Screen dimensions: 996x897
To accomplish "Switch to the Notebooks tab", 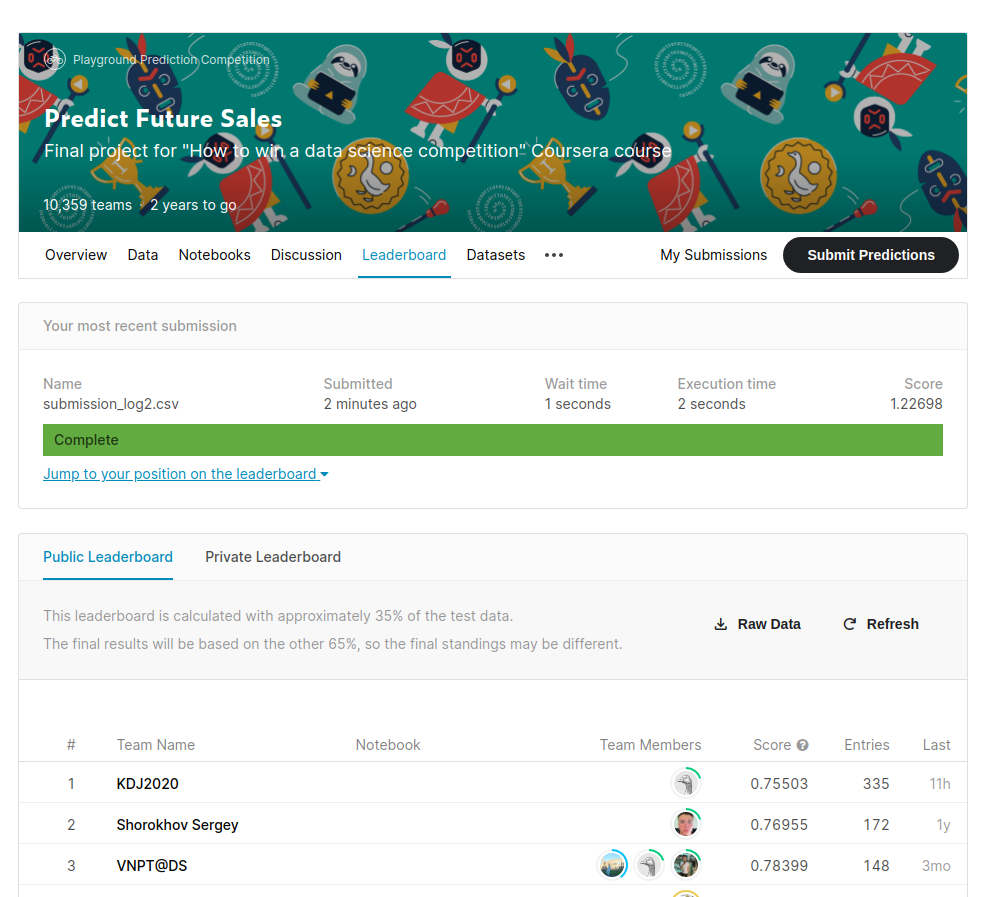I will tap(215, 255).
